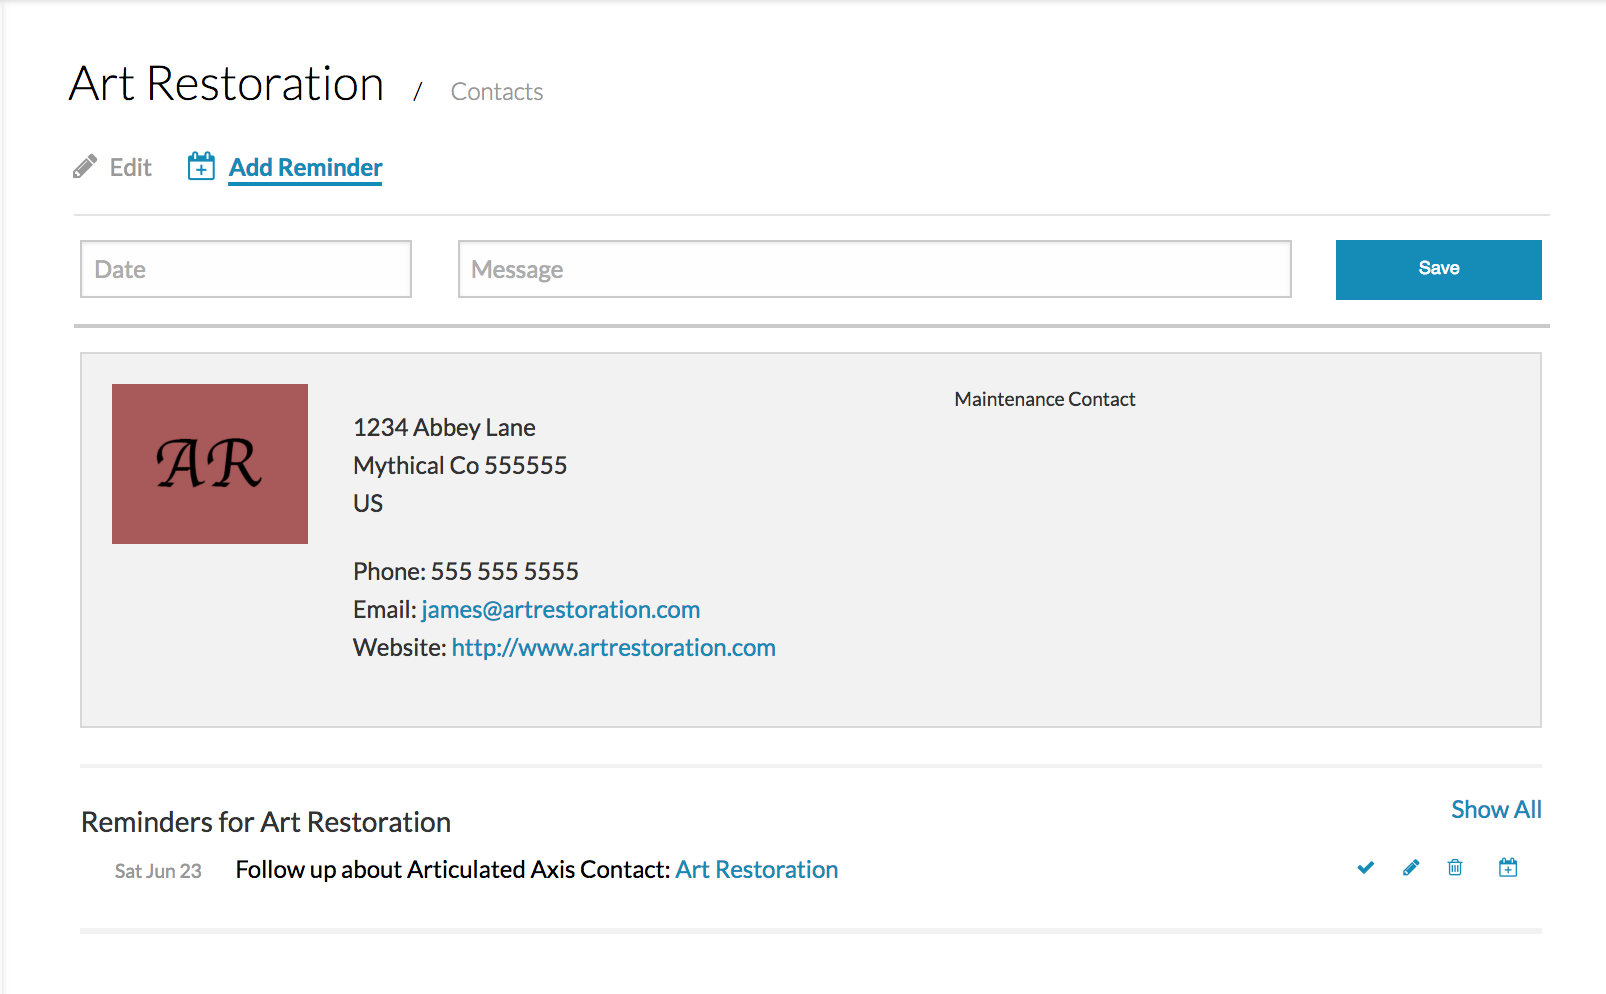The width and height of the screenshot is (1606, 994).
Task: Click the AR logo thumbnail
Action: coord(209,463)
